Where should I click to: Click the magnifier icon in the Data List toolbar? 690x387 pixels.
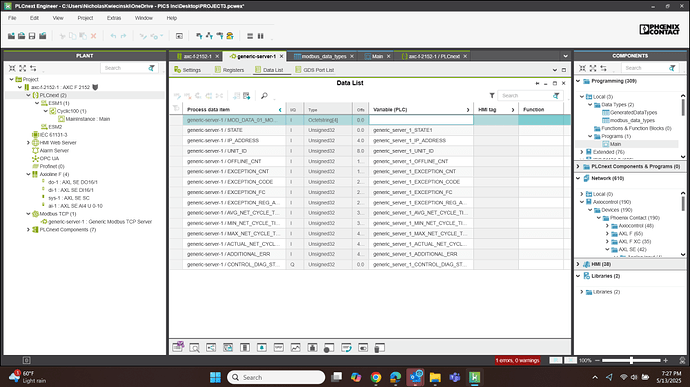(x=264, y=96)
